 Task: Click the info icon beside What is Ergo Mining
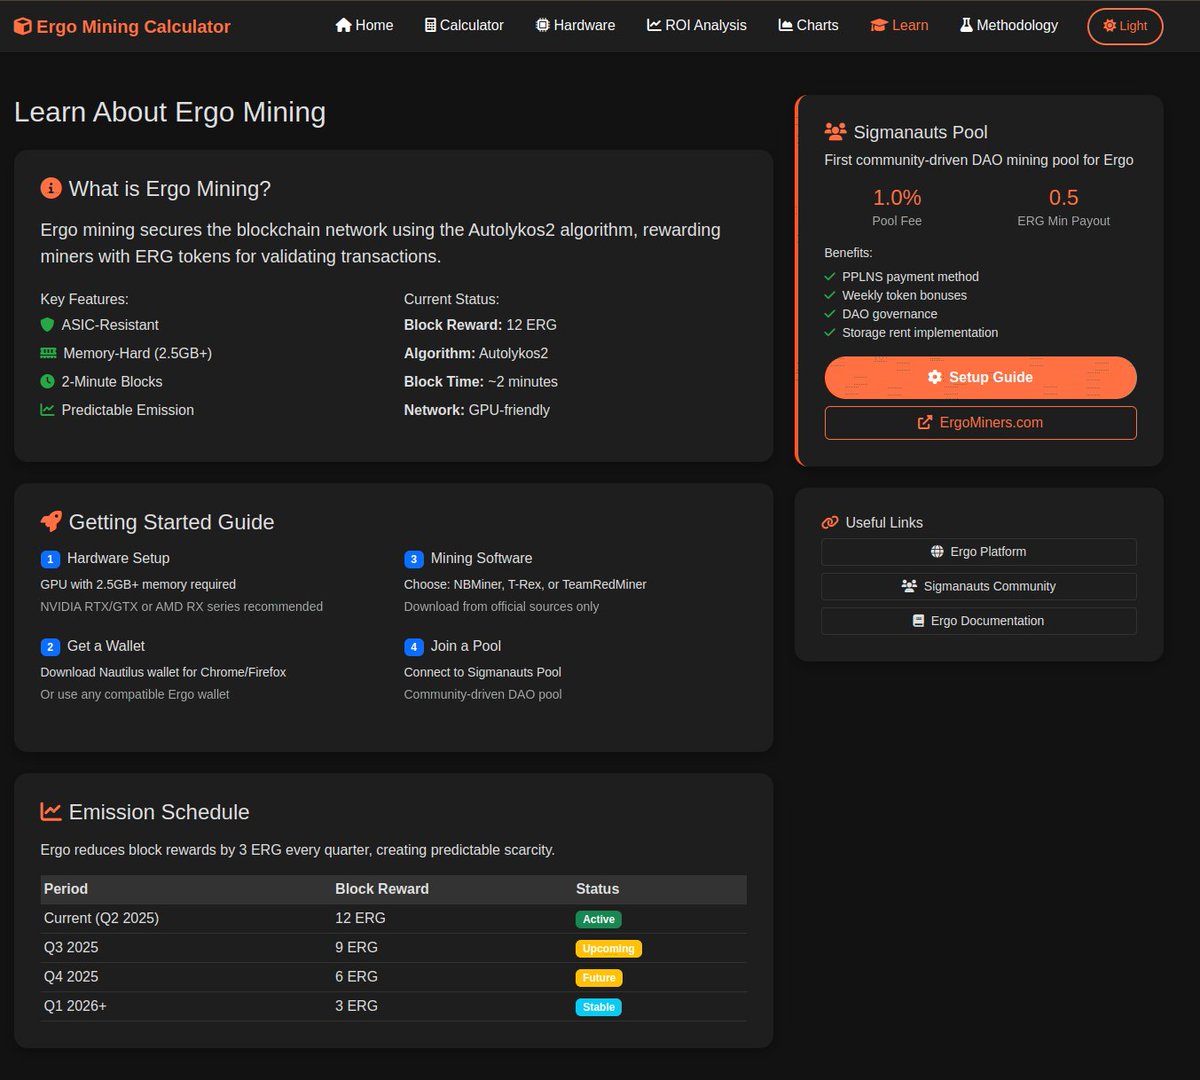pos(50,188)
